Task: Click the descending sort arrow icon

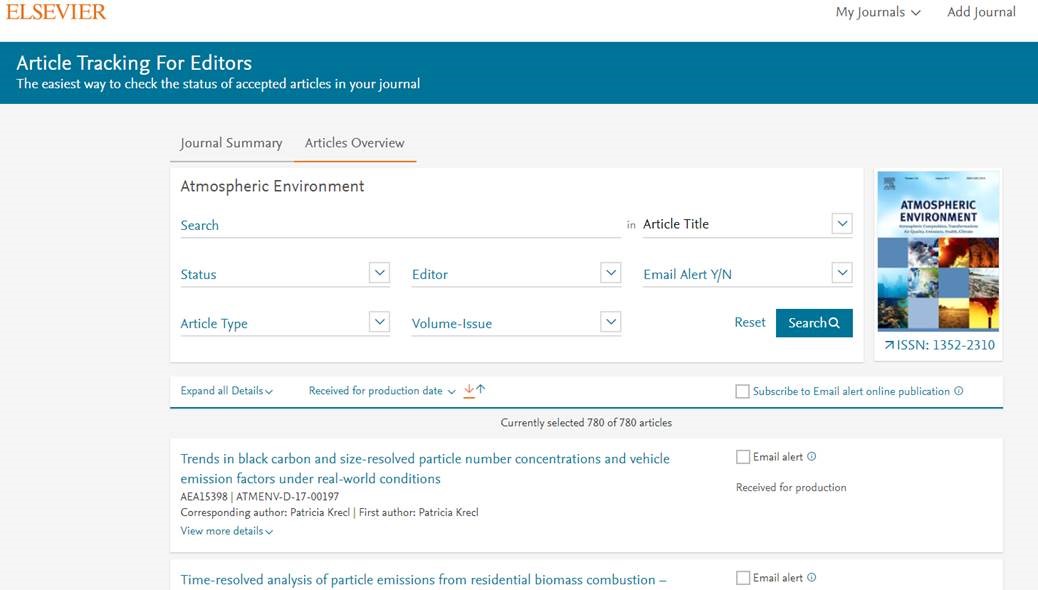Action: [469, 390]
